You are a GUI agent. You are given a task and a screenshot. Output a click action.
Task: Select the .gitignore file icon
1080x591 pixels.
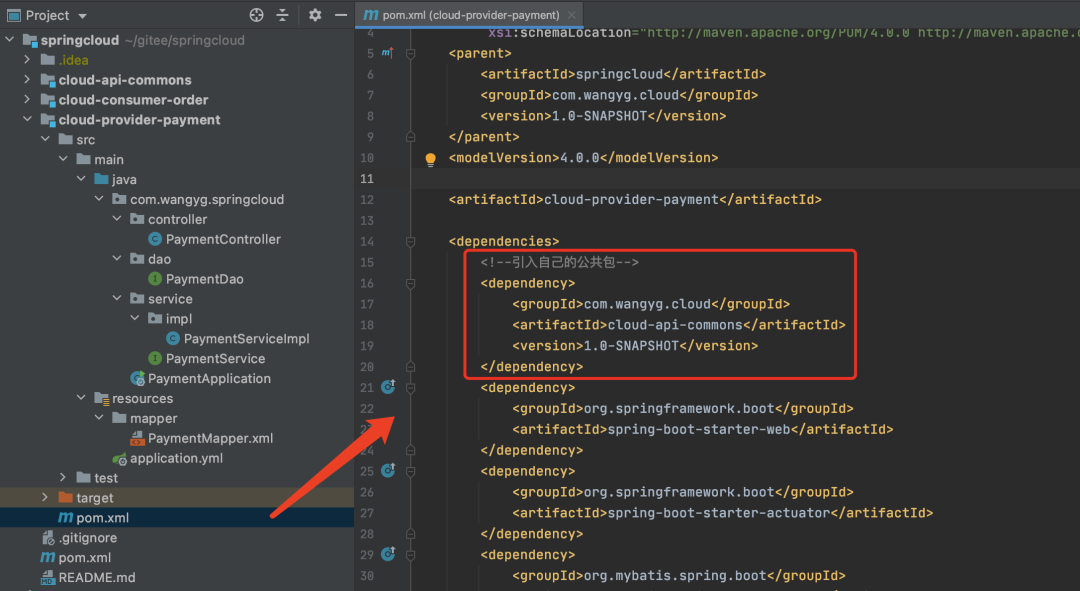[48, 537]
